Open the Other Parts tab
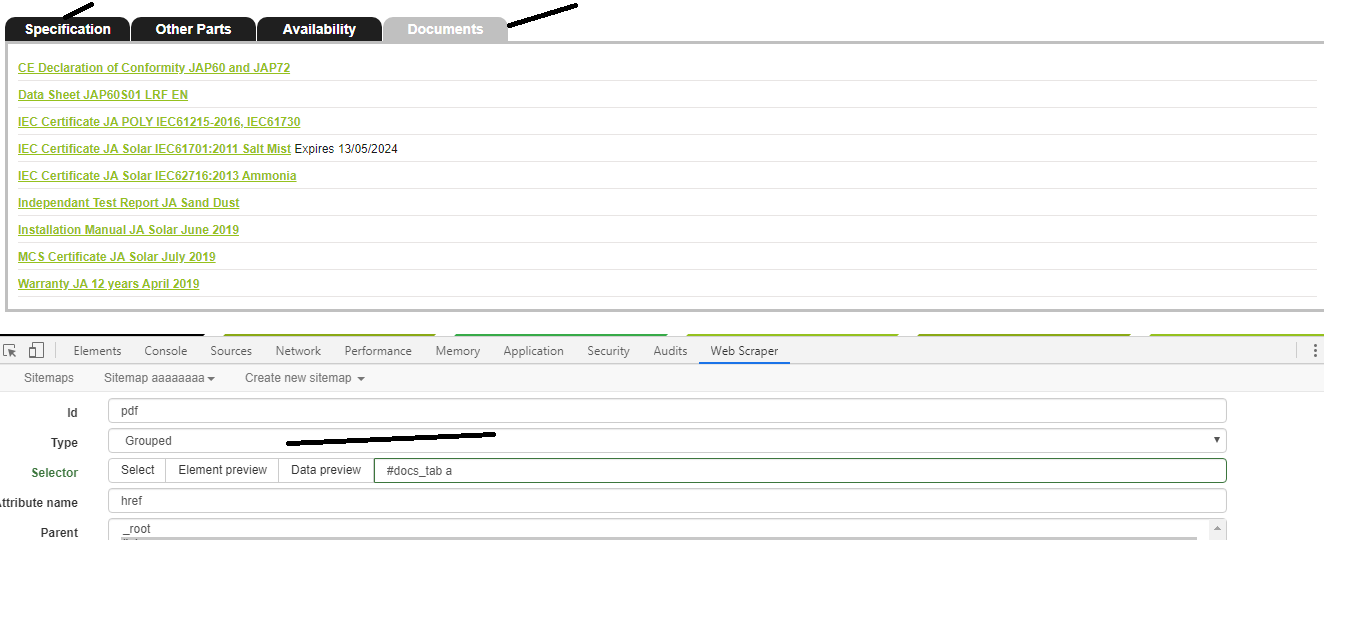1360x623 pixels. [193, 29]
